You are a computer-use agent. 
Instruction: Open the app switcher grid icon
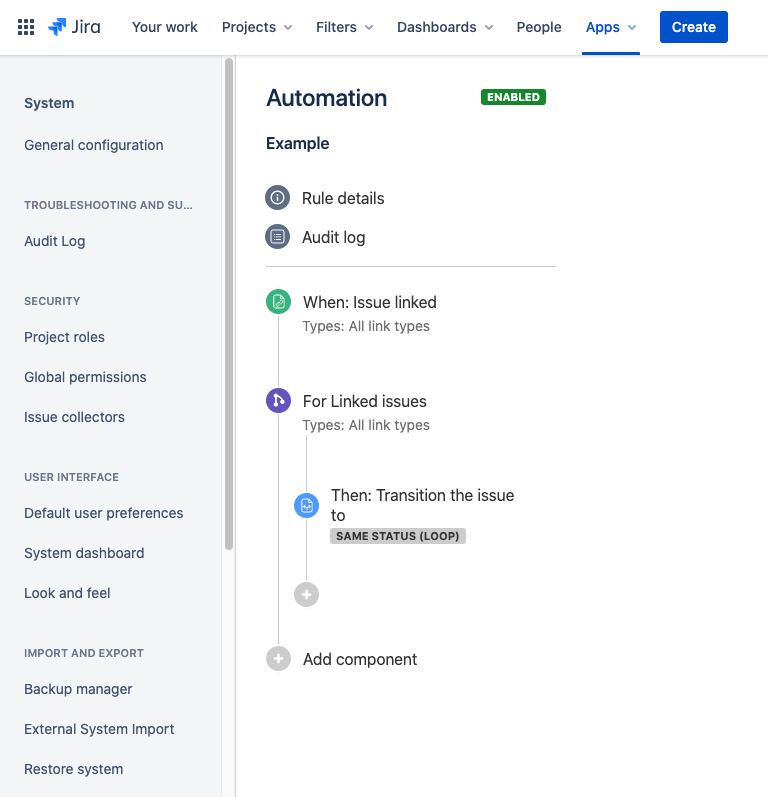click(x=26, y=27)
